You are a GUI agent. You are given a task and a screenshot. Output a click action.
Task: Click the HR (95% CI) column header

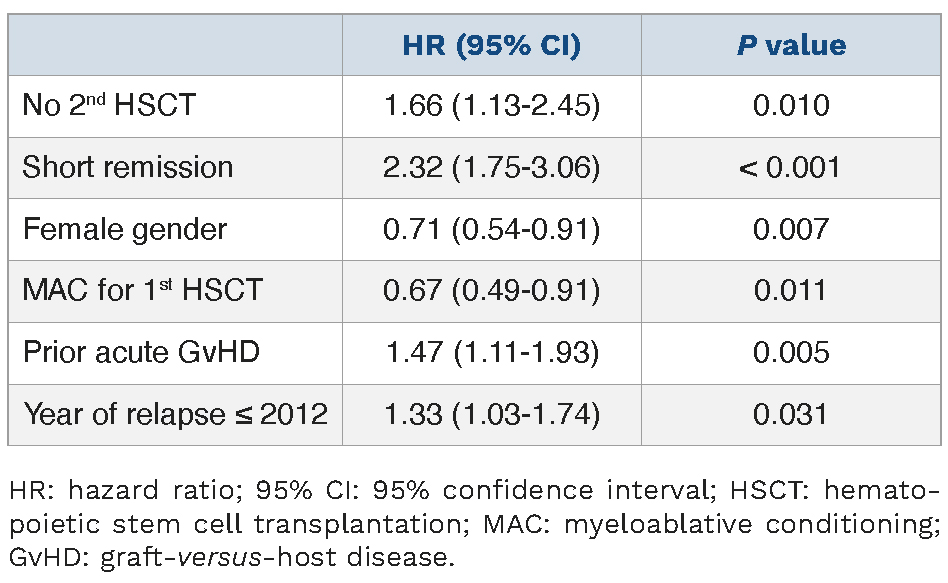pos(491,45)
